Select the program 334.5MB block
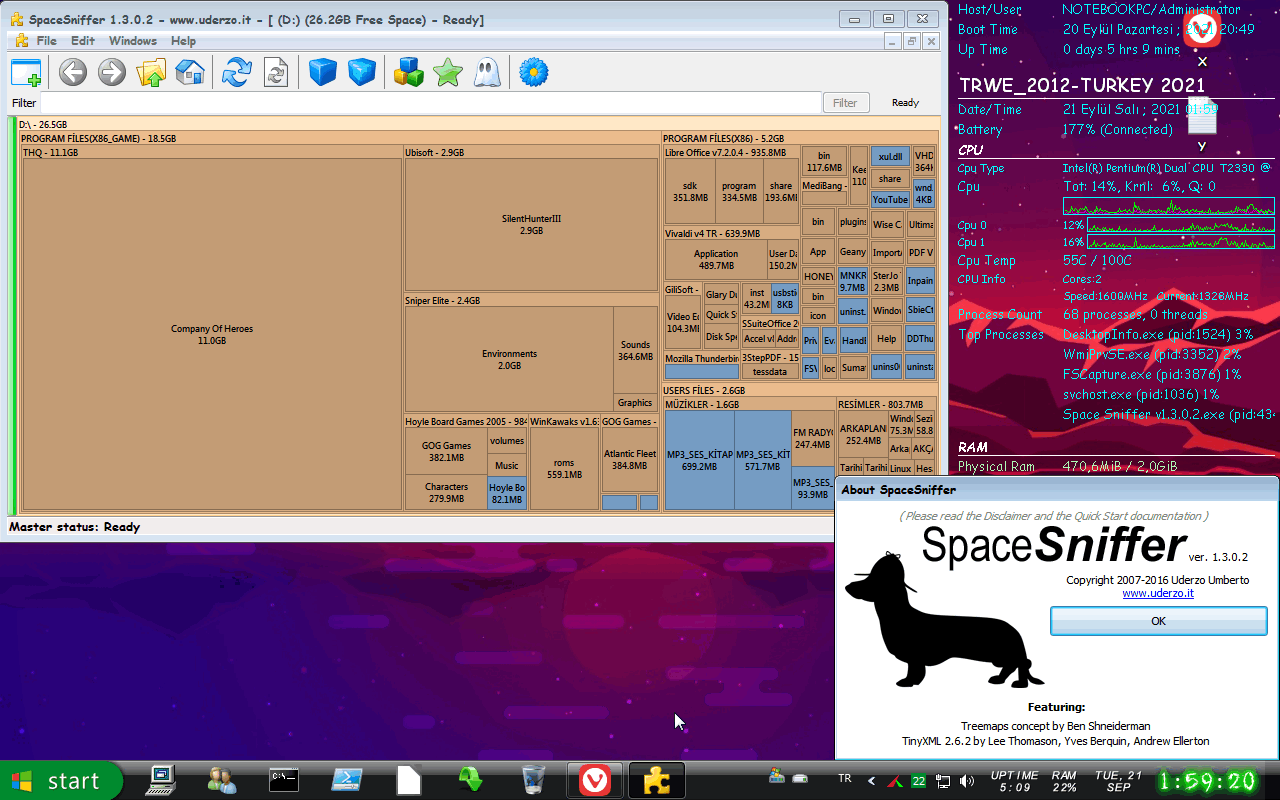 (739, 191)
